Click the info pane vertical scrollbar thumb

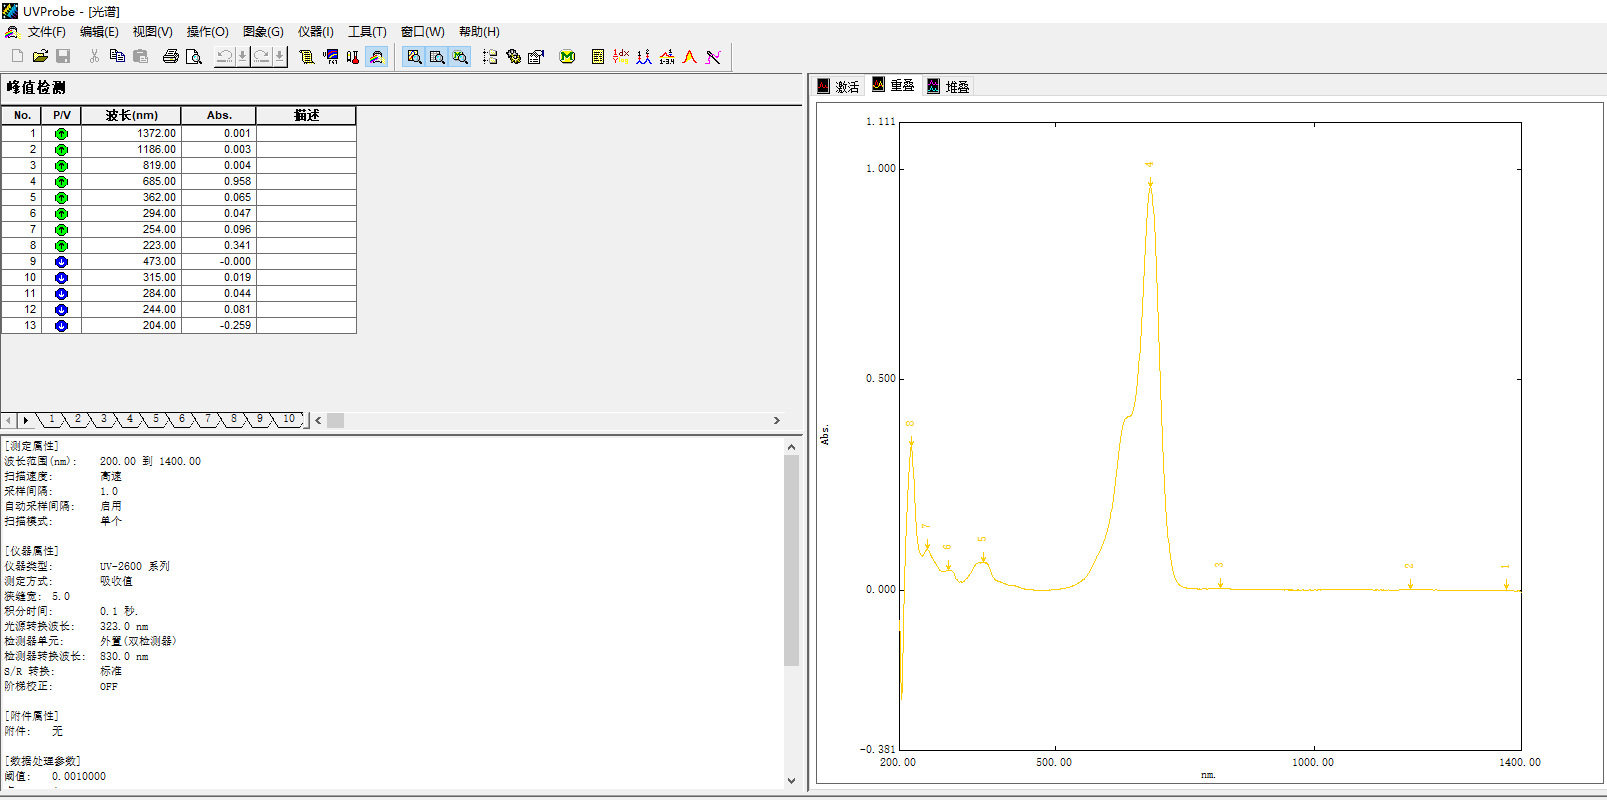tap(791, 561)
